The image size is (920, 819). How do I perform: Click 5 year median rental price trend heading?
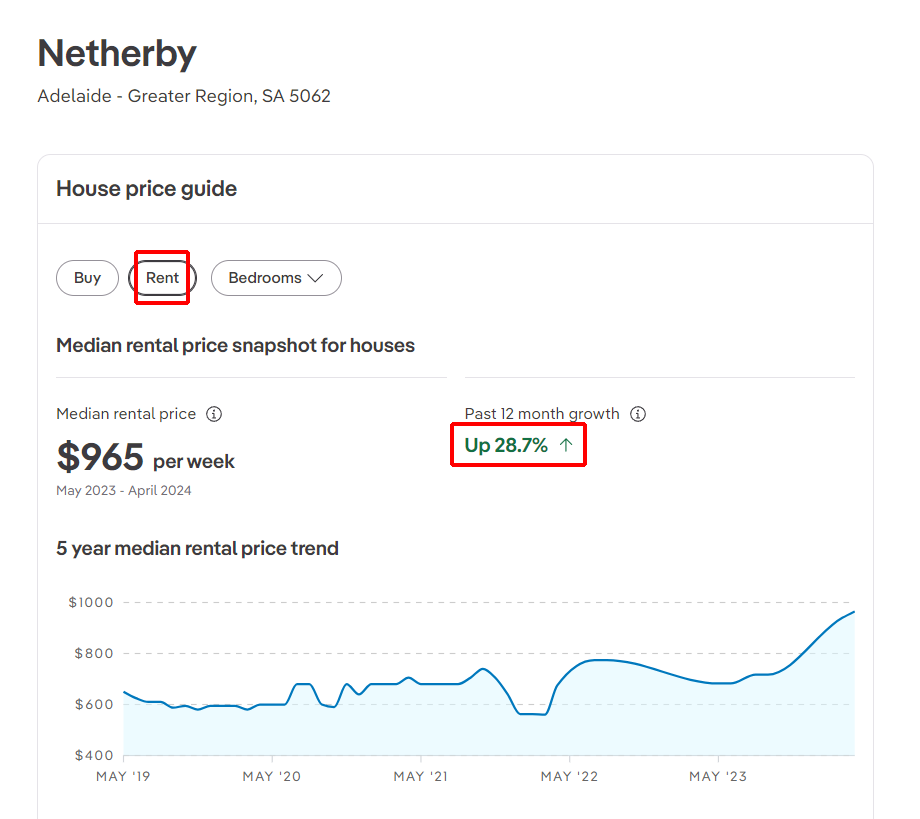click(197, 548)
